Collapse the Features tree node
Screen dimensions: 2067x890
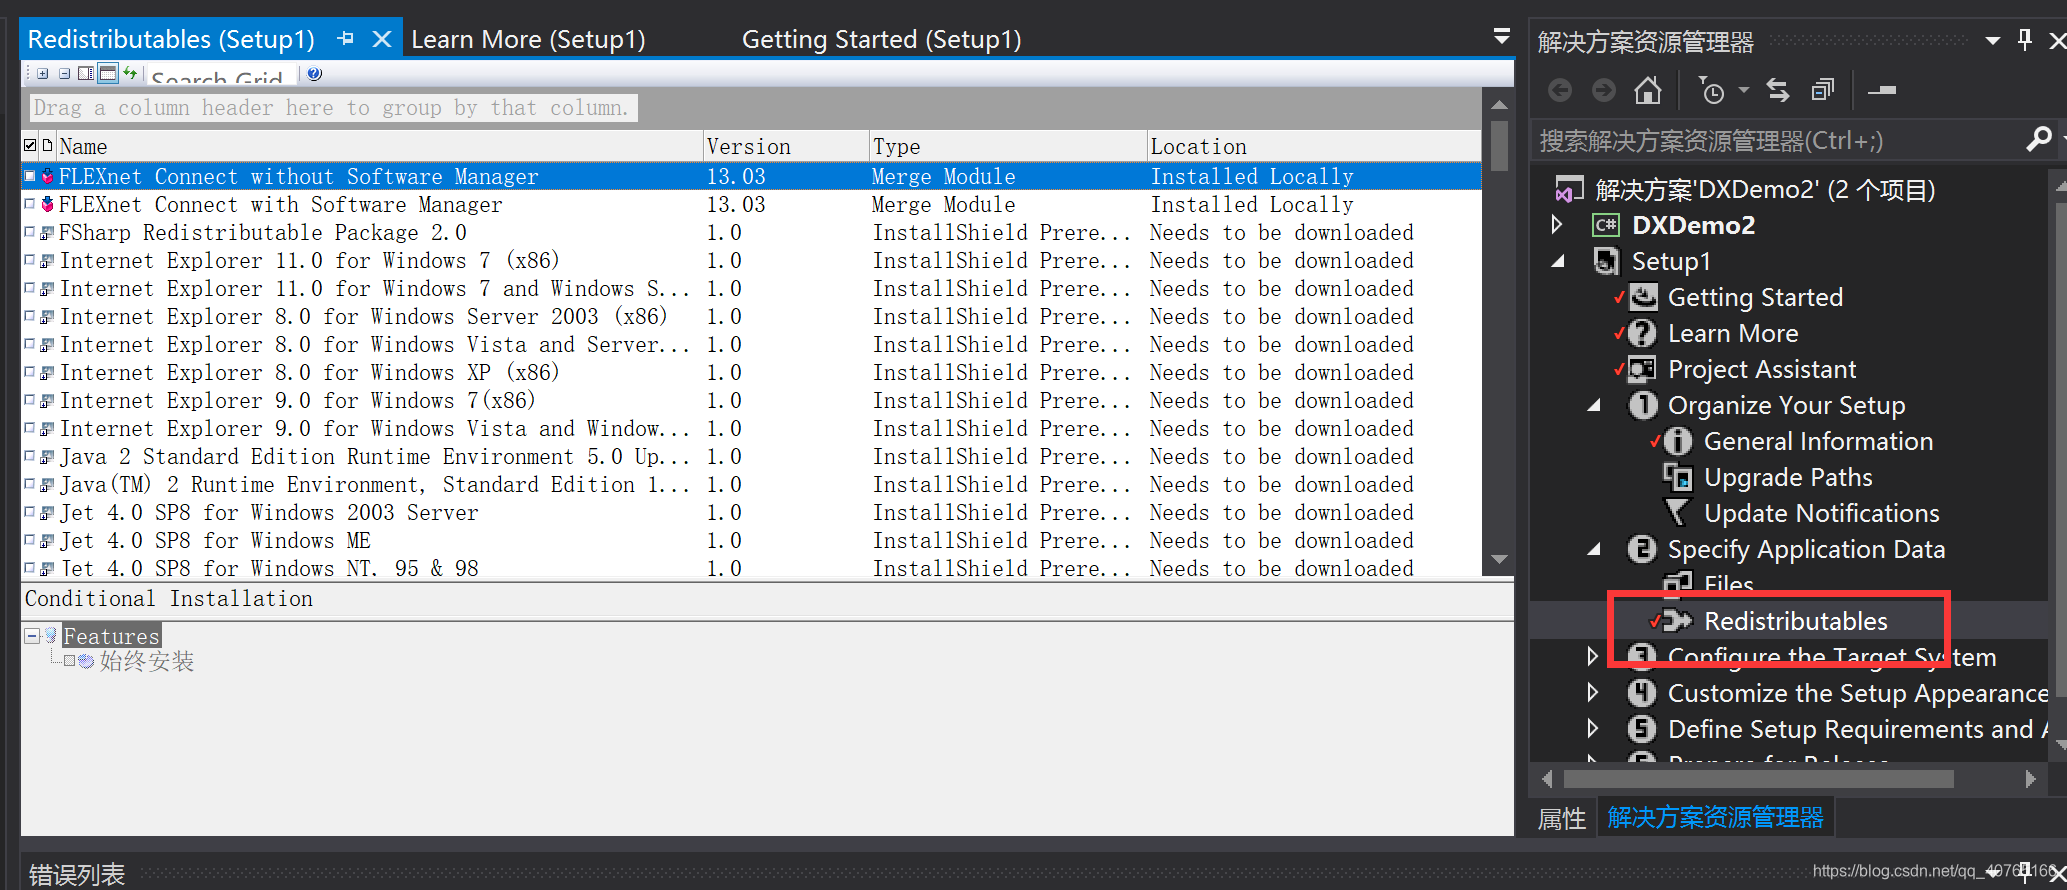[x=32, y=636]
